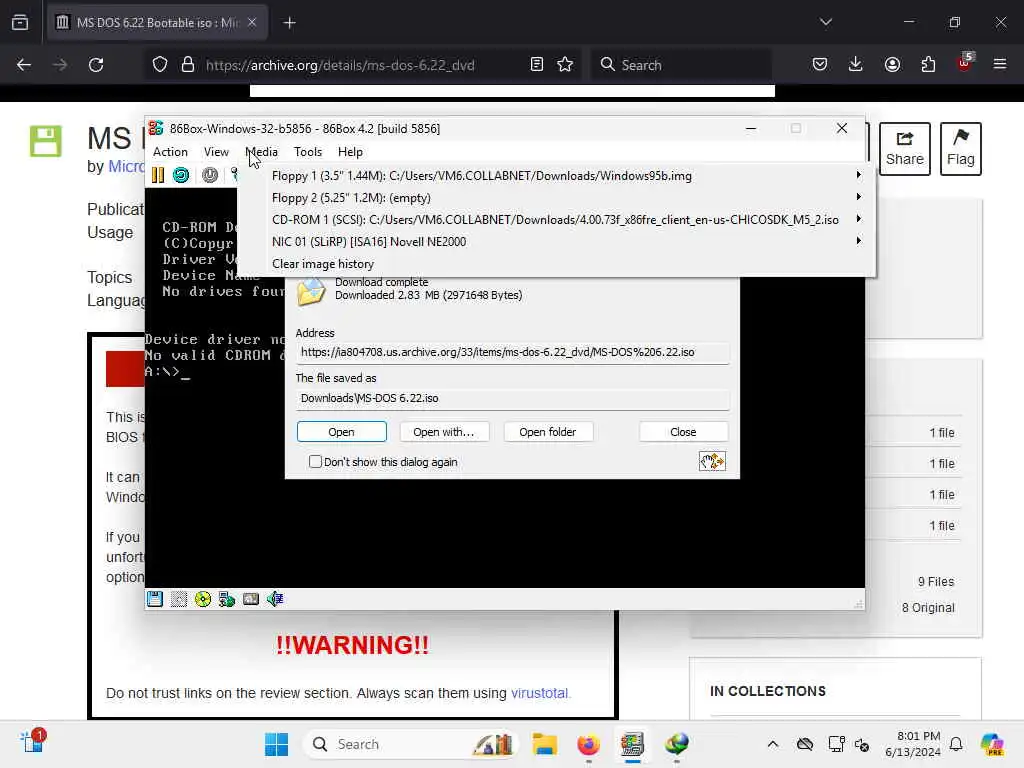
Task: Click the 9 Files text
Action: point(936,581)
